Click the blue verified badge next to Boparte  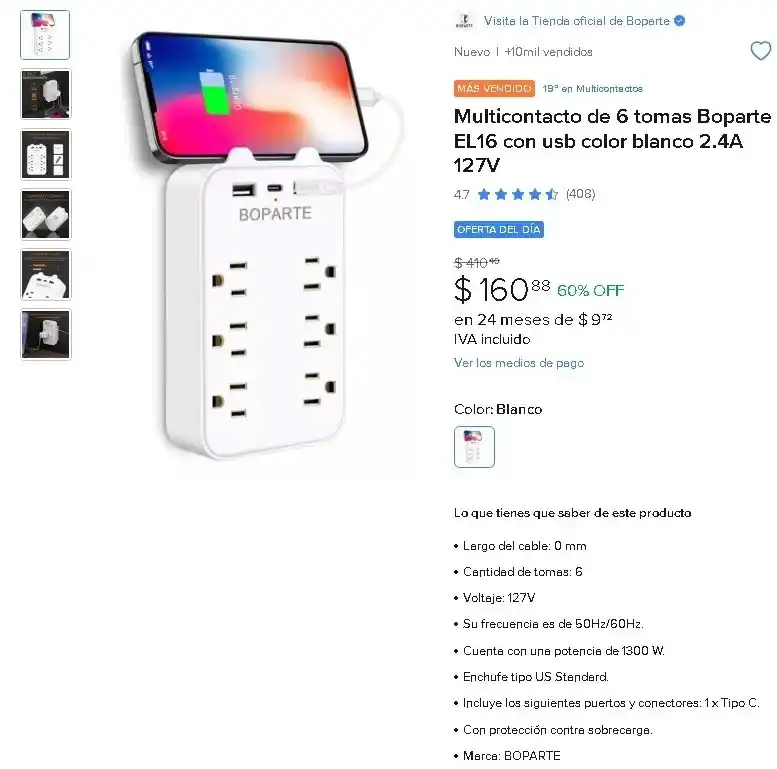point(680,21)
